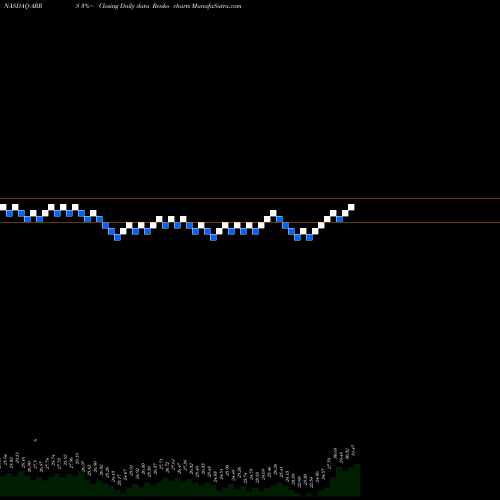Click the MunafaSutra.com label in the header
The height and width of the screenshot is (500, 500).
[x=216, y=6]
